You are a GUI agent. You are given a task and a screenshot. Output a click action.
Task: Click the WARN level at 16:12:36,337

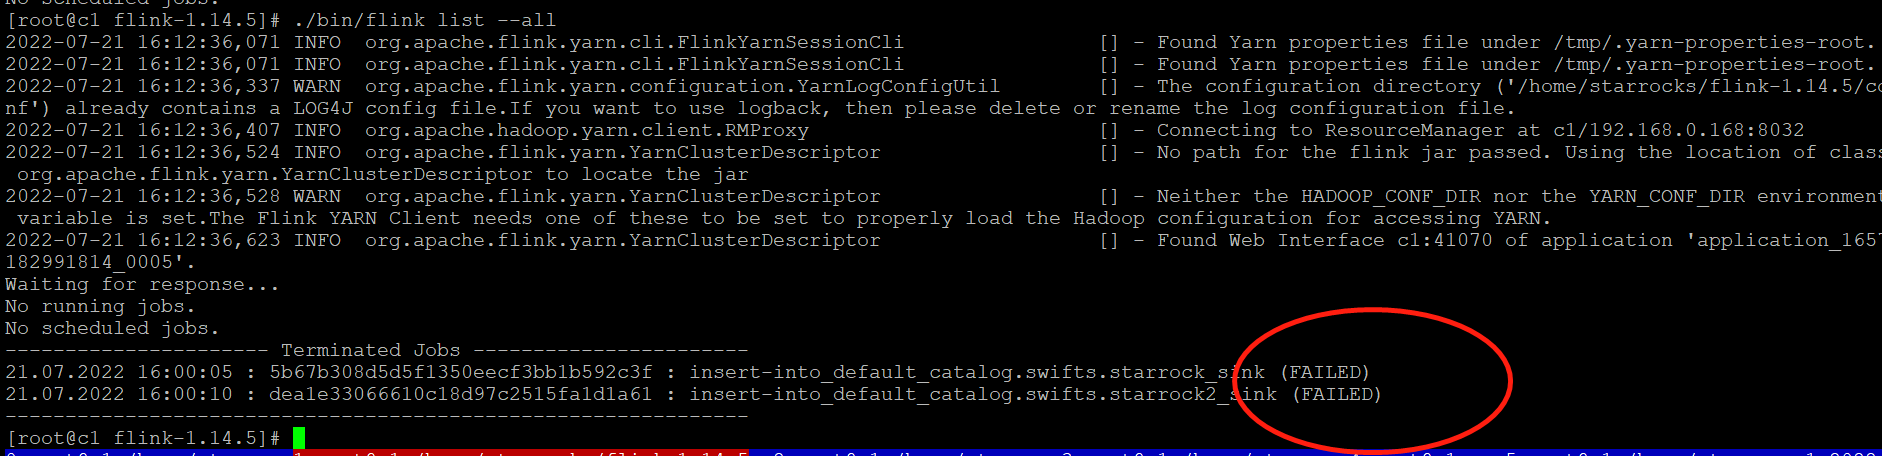point(317,86)
